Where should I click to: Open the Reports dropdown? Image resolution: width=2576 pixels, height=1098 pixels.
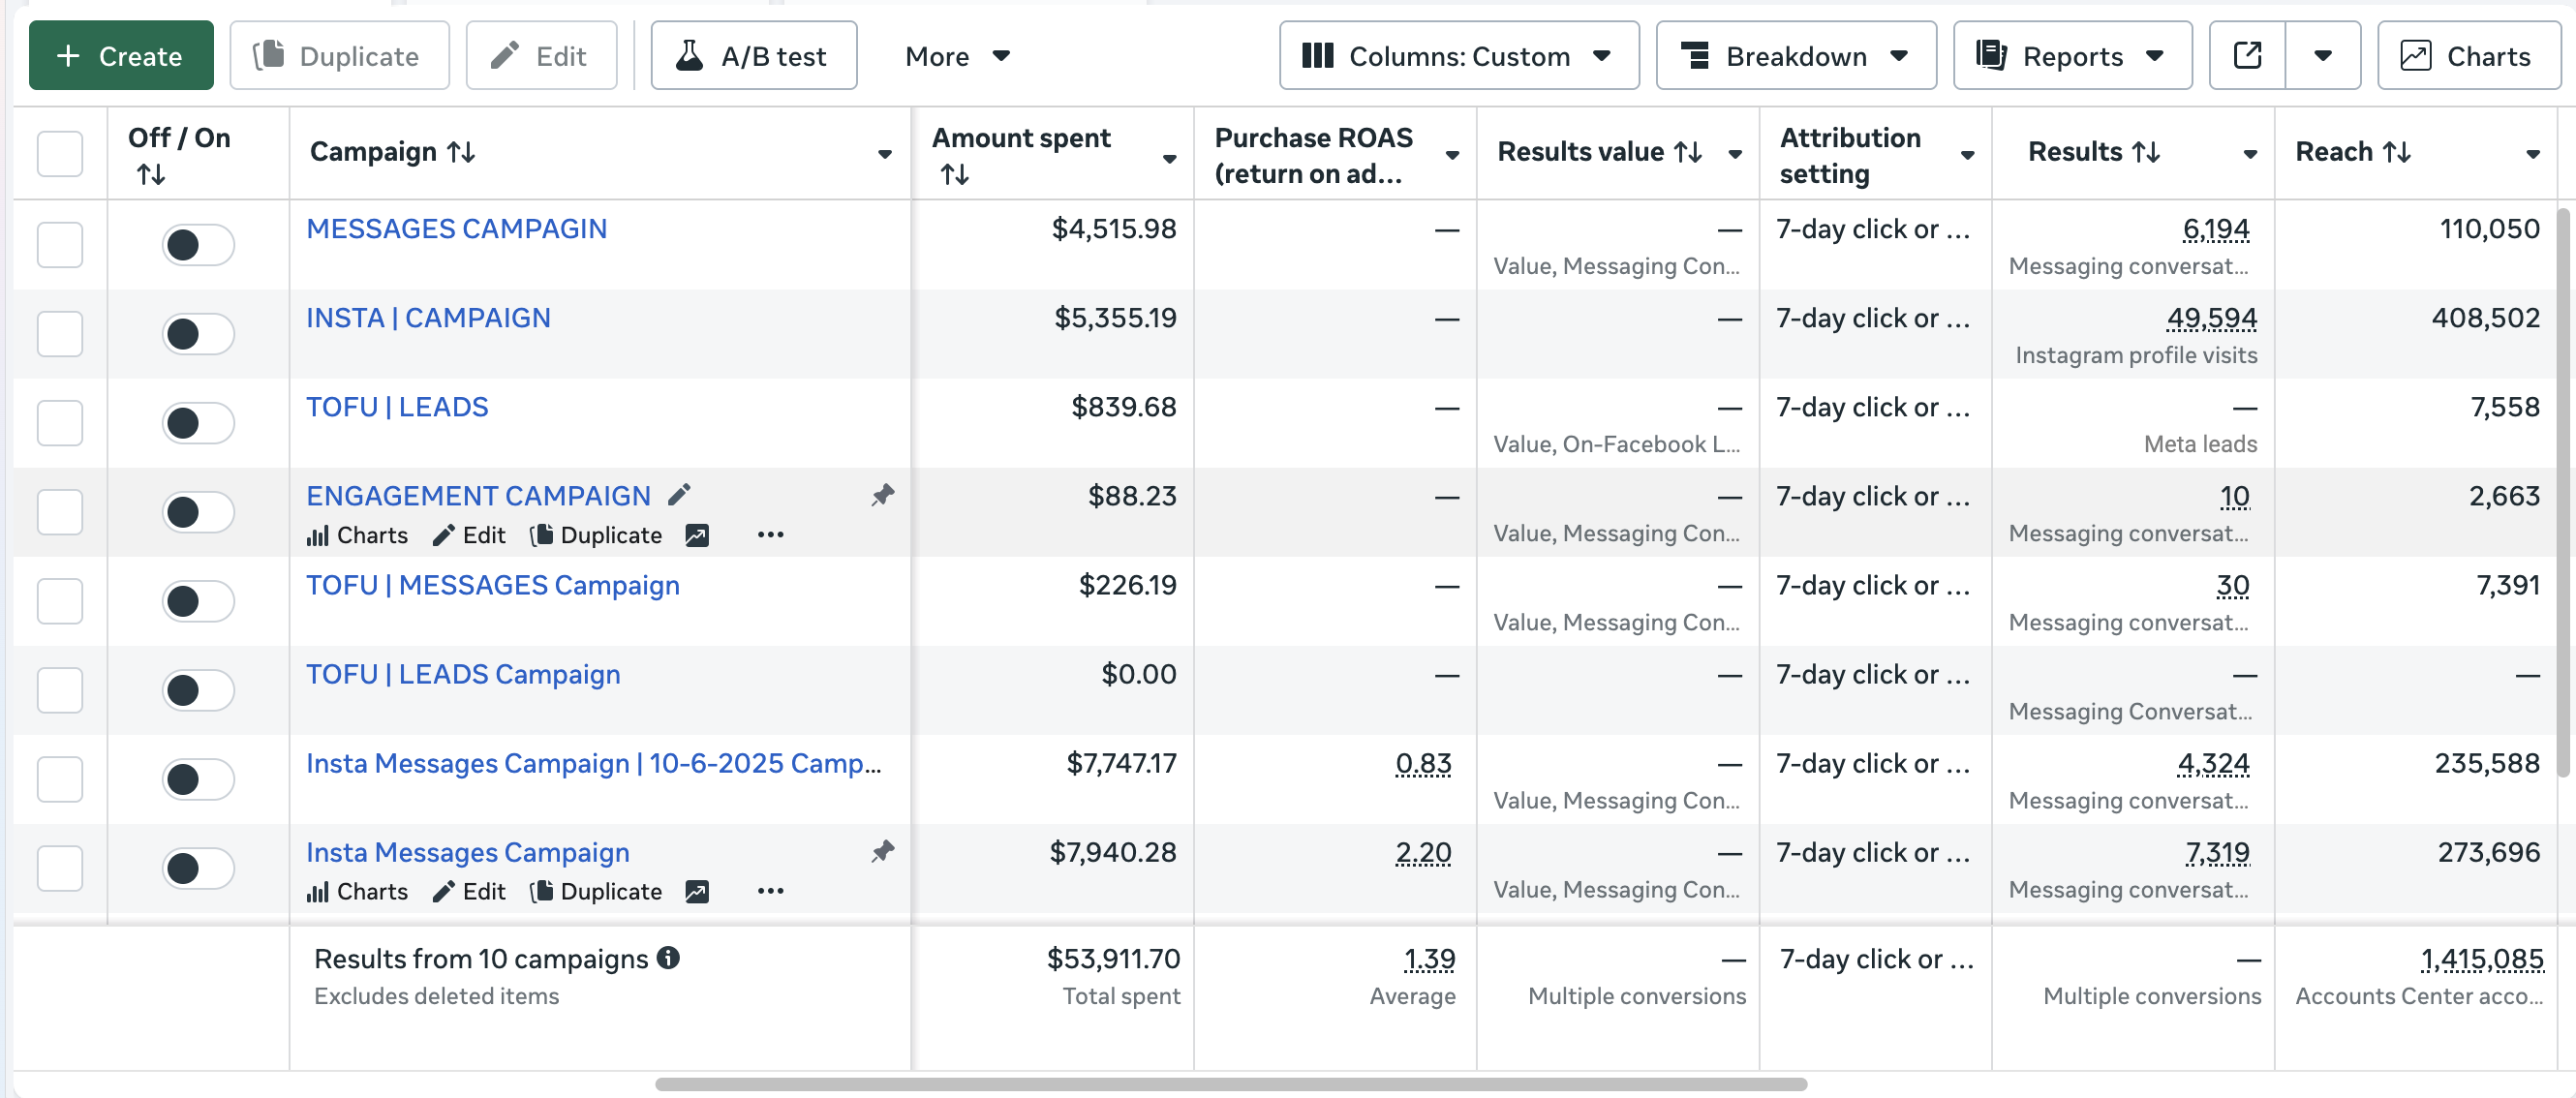tap(2071, 56)
